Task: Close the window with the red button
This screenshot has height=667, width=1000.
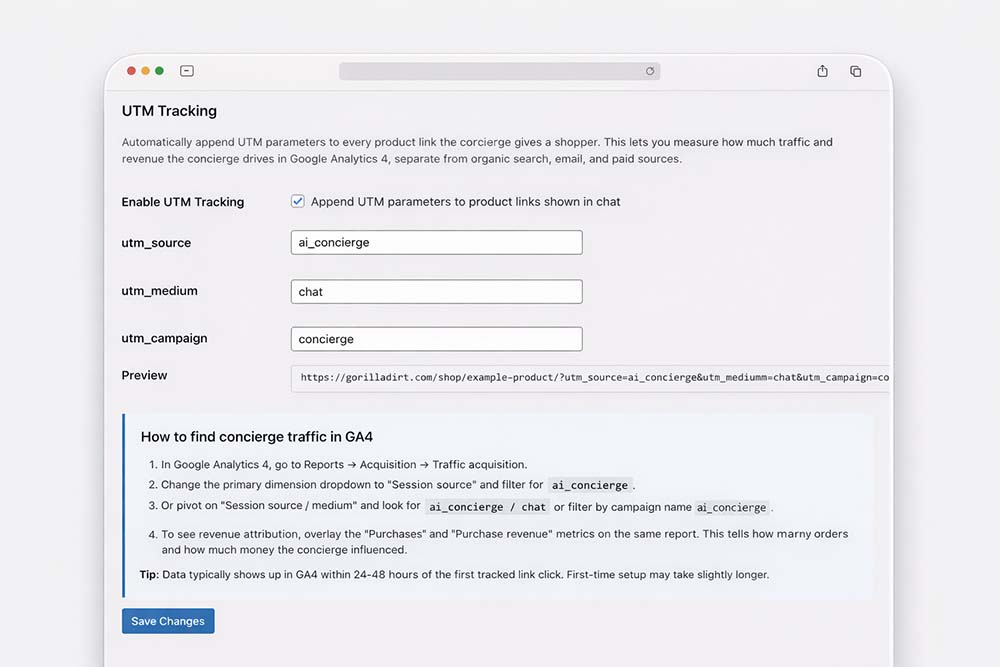Action: point(130,71)
